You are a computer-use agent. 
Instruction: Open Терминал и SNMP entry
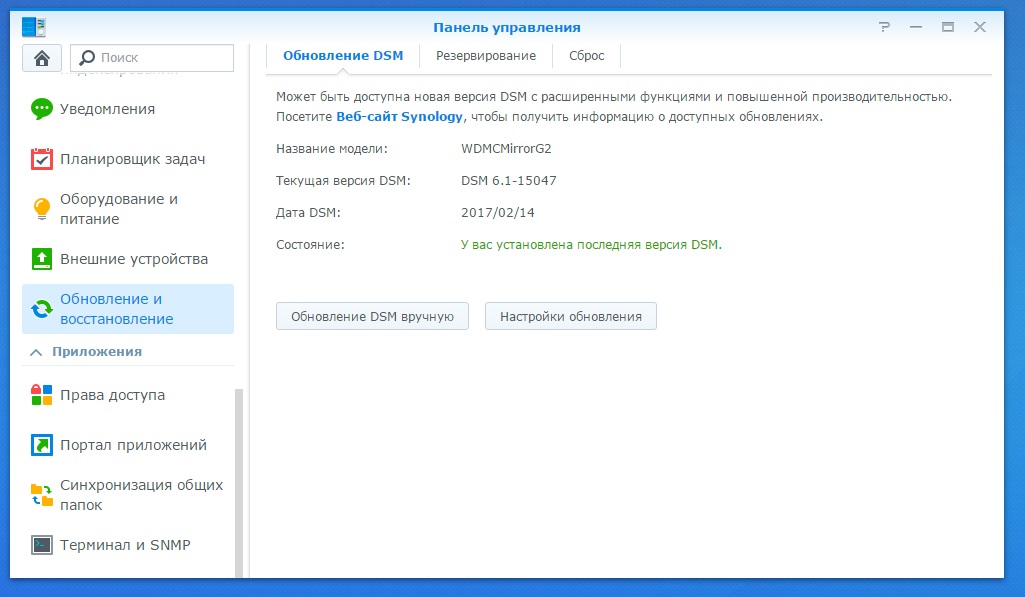[127, 545]
